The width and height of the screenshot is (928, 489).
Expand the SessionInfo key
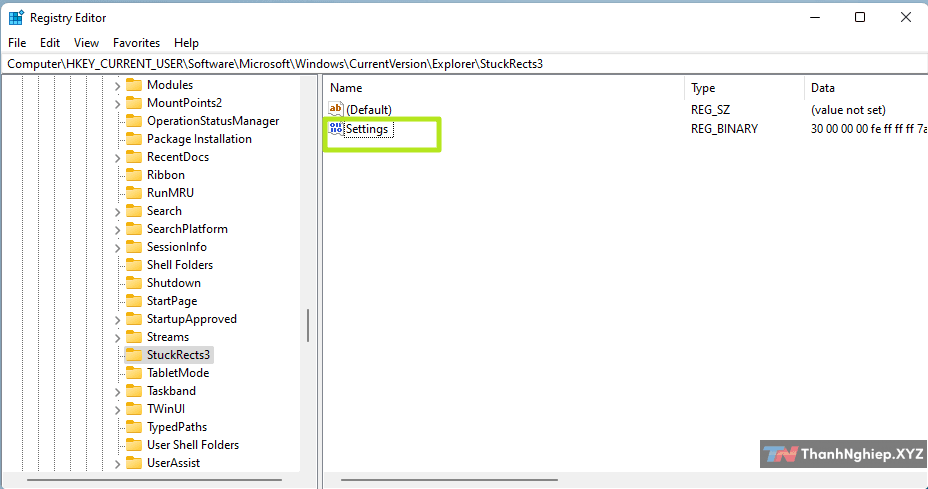117,247
